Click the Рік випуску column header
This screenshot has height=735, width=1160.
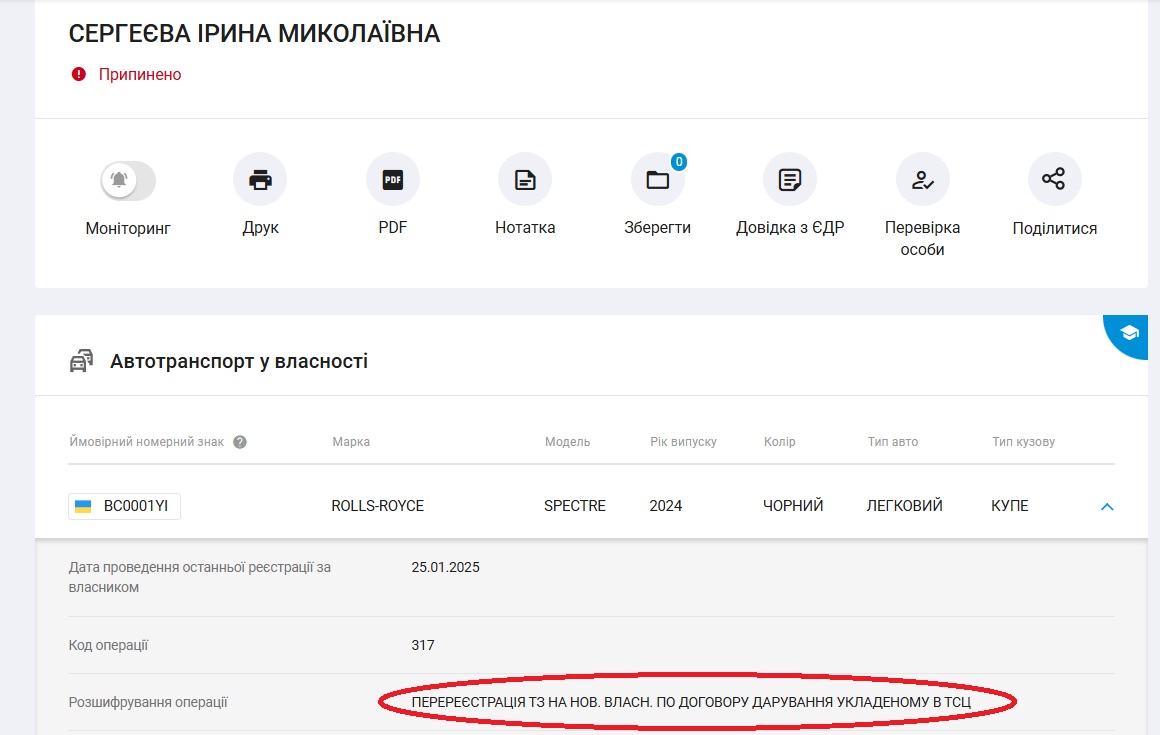[683, 442]
